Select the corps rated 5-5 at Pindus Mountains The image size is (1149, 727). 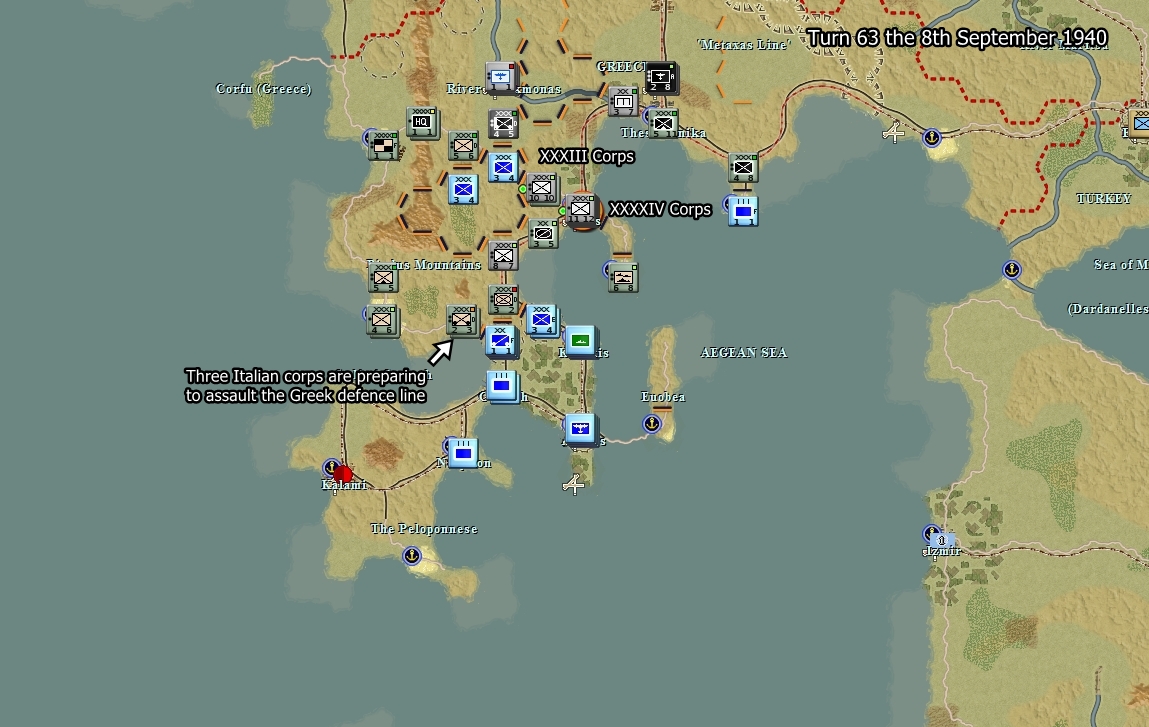click(x=383, y=278)
